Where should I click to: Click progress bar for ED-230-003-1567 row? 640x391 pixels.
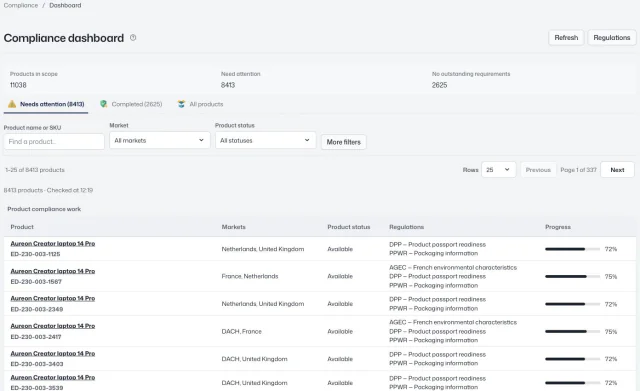pyautogui.click(x=572, y=276)
